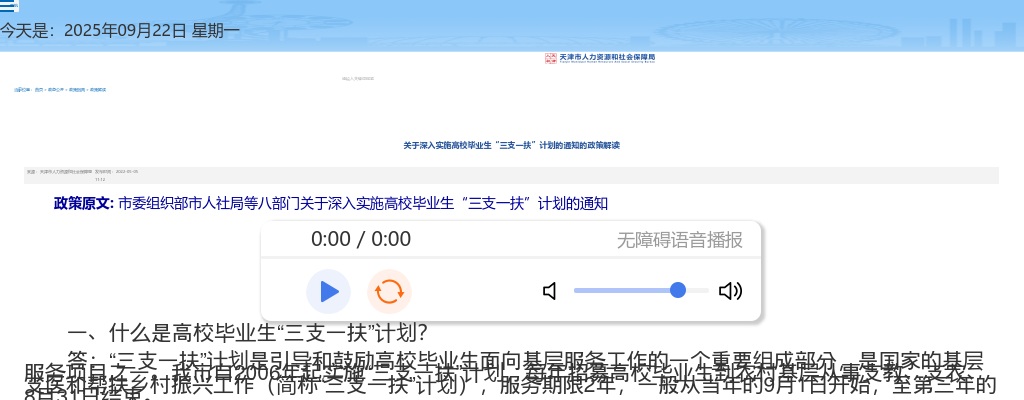Open the hamburger menu icon at top-left
The width and height of the screenshot is (1024, 400).
(9, 7)
